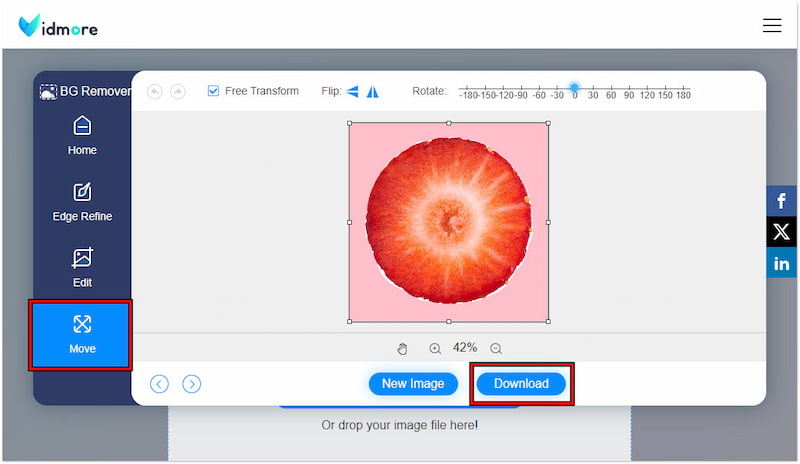800x464 pixels.
Task: Open the Home tab in sidebar
Action: coord(82,136)
